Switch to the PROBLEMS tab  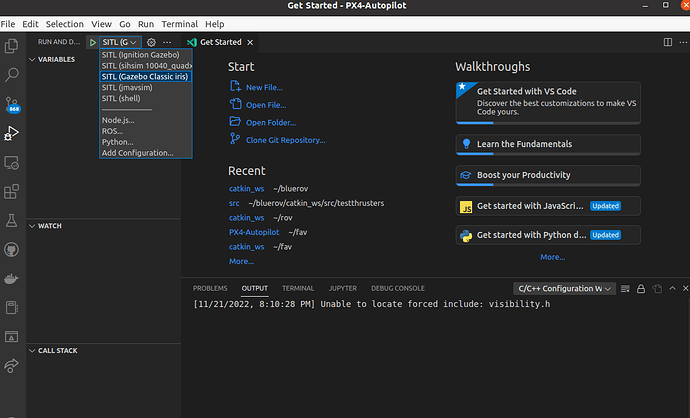[x=210, y=289]
